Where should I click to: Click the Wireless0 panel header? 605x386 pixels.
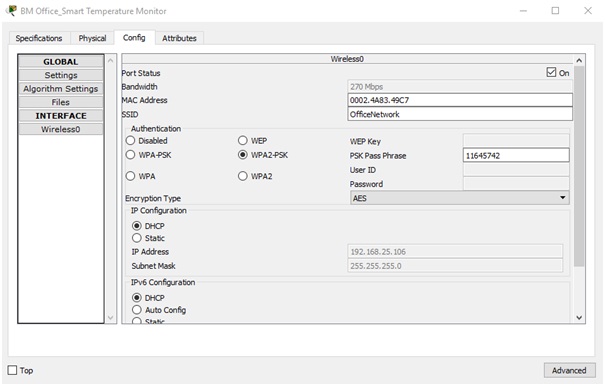click(347, 59)
